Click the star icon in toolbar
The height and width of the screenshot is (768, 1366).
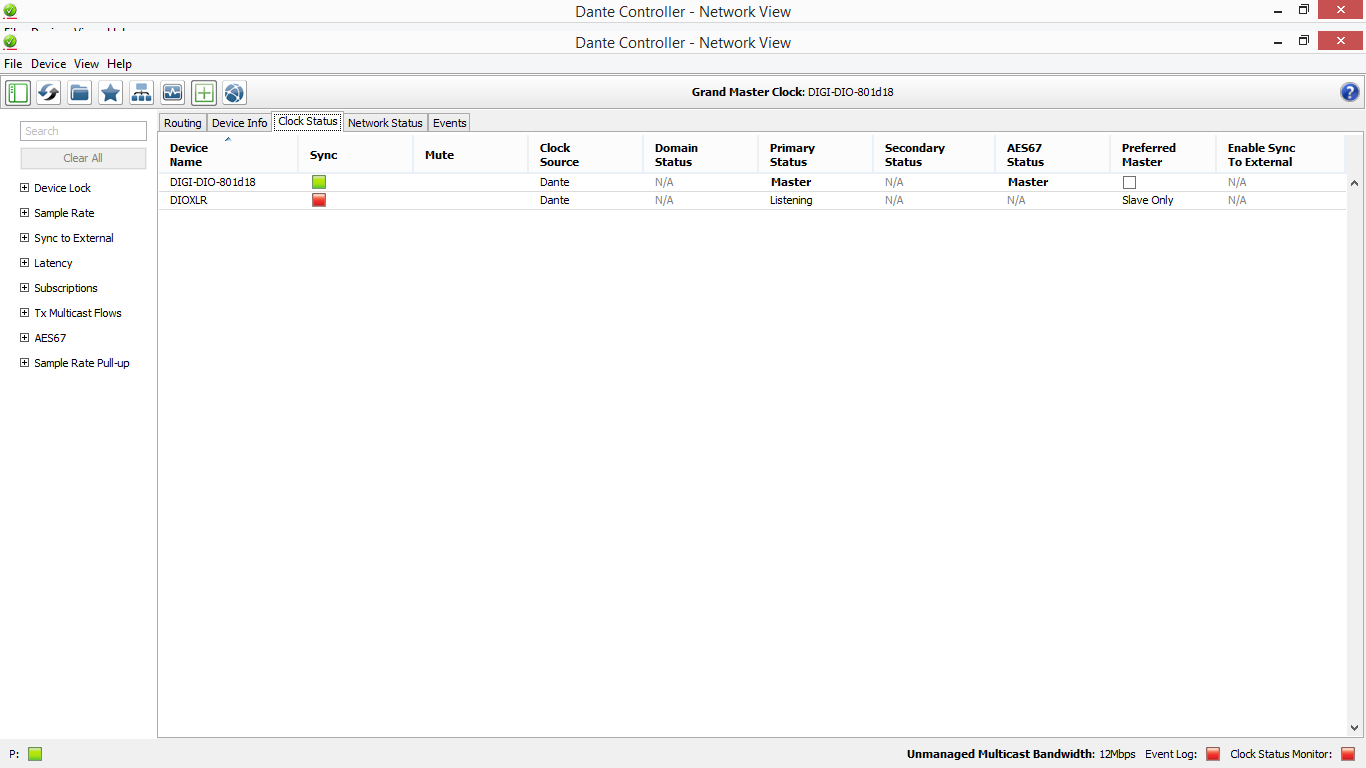pyautogui.click(x=111, y=93)
